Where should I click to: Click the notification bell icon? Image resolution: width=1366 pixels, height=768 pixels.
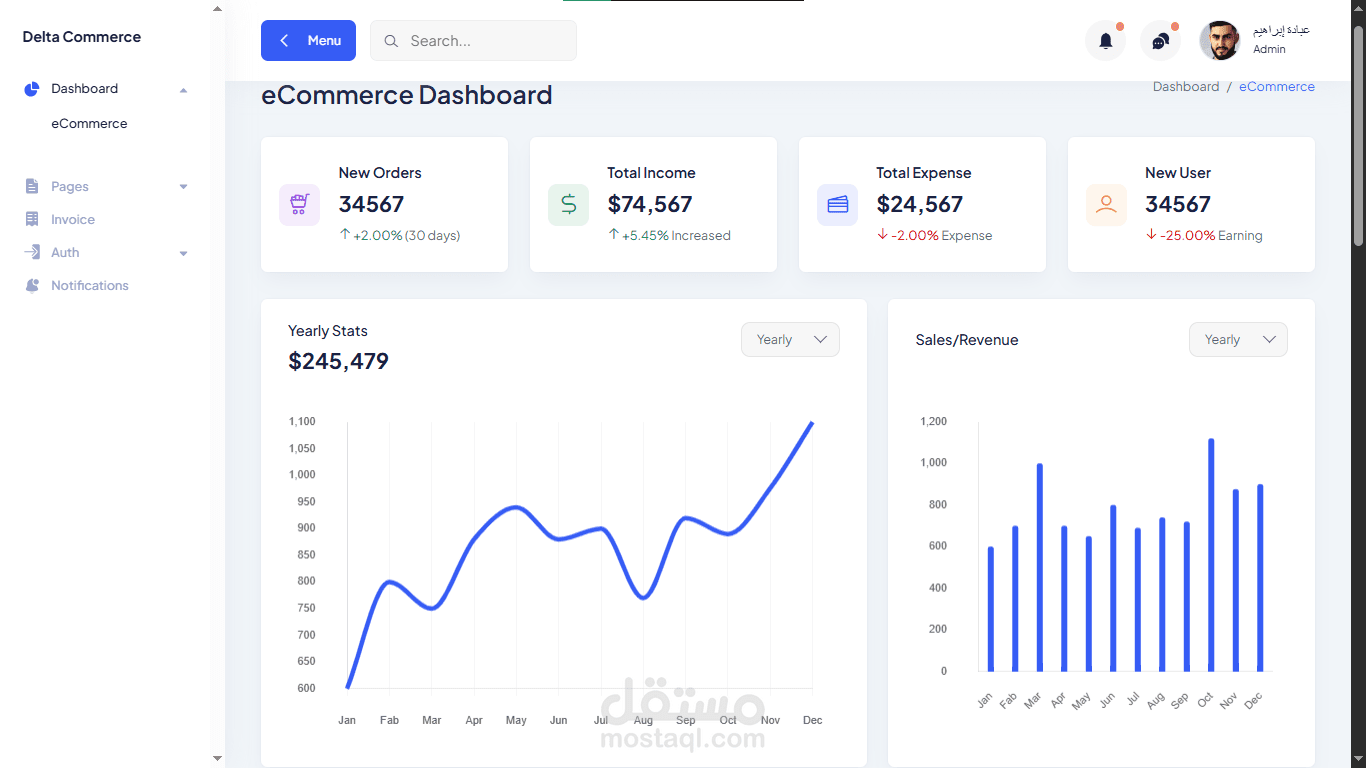(1105, 41)
